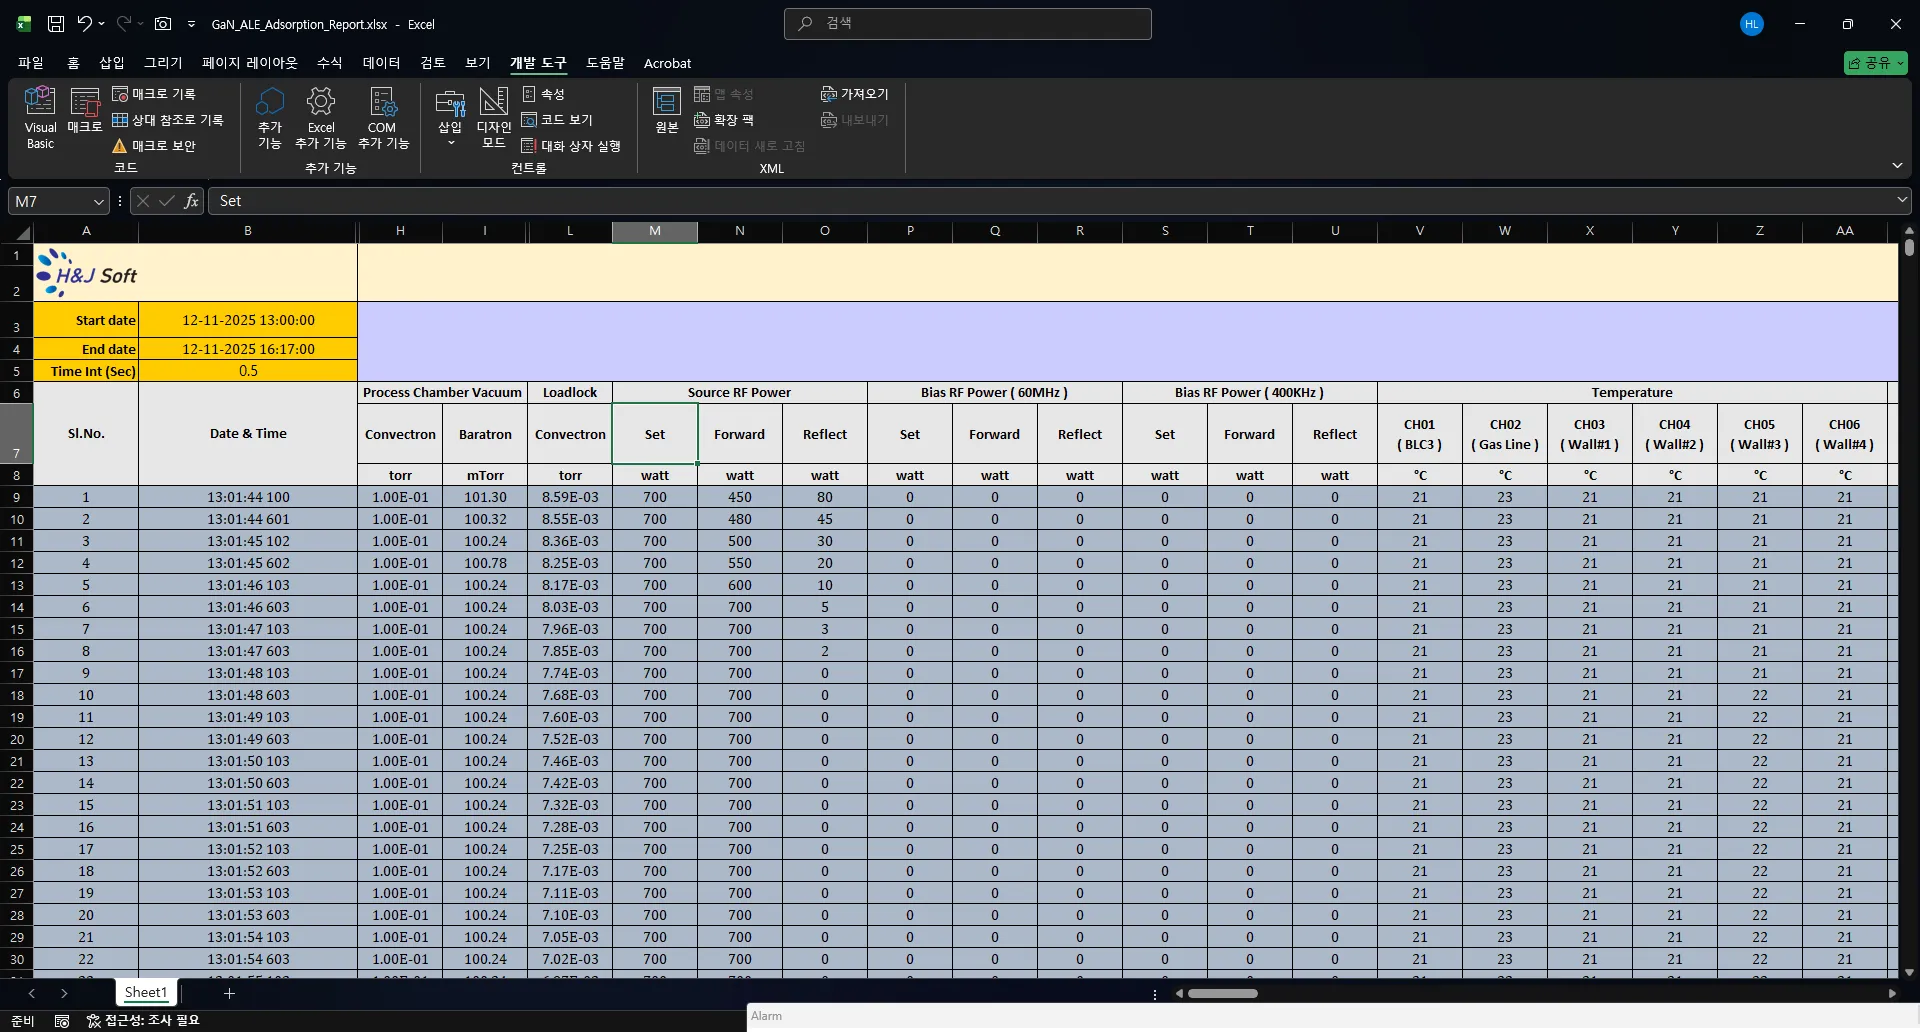Open the add-ins (추가 기능) icon
The image size is (1920, 1032).
tap(270, 118)
